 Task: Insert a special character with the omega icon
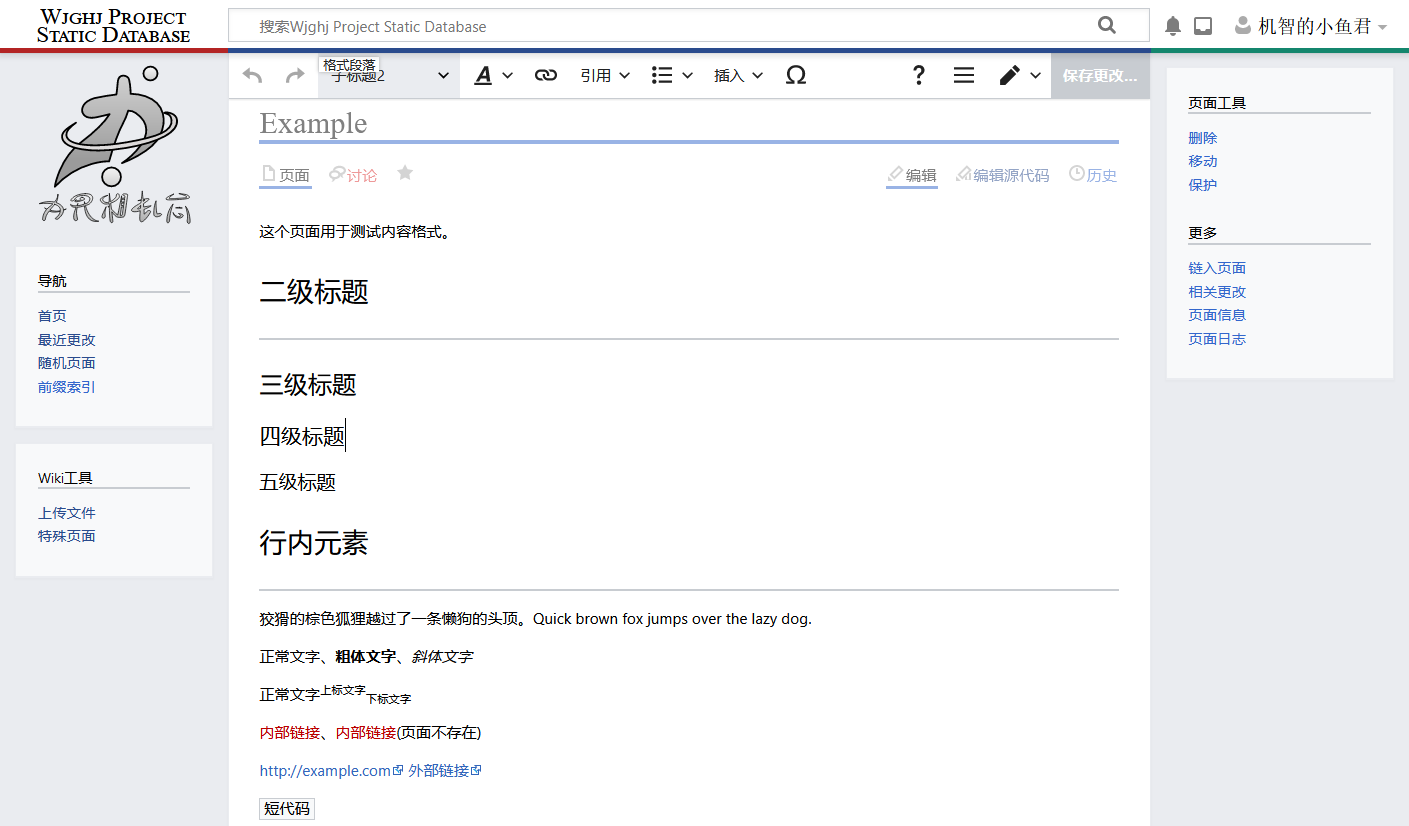point(795,74)
